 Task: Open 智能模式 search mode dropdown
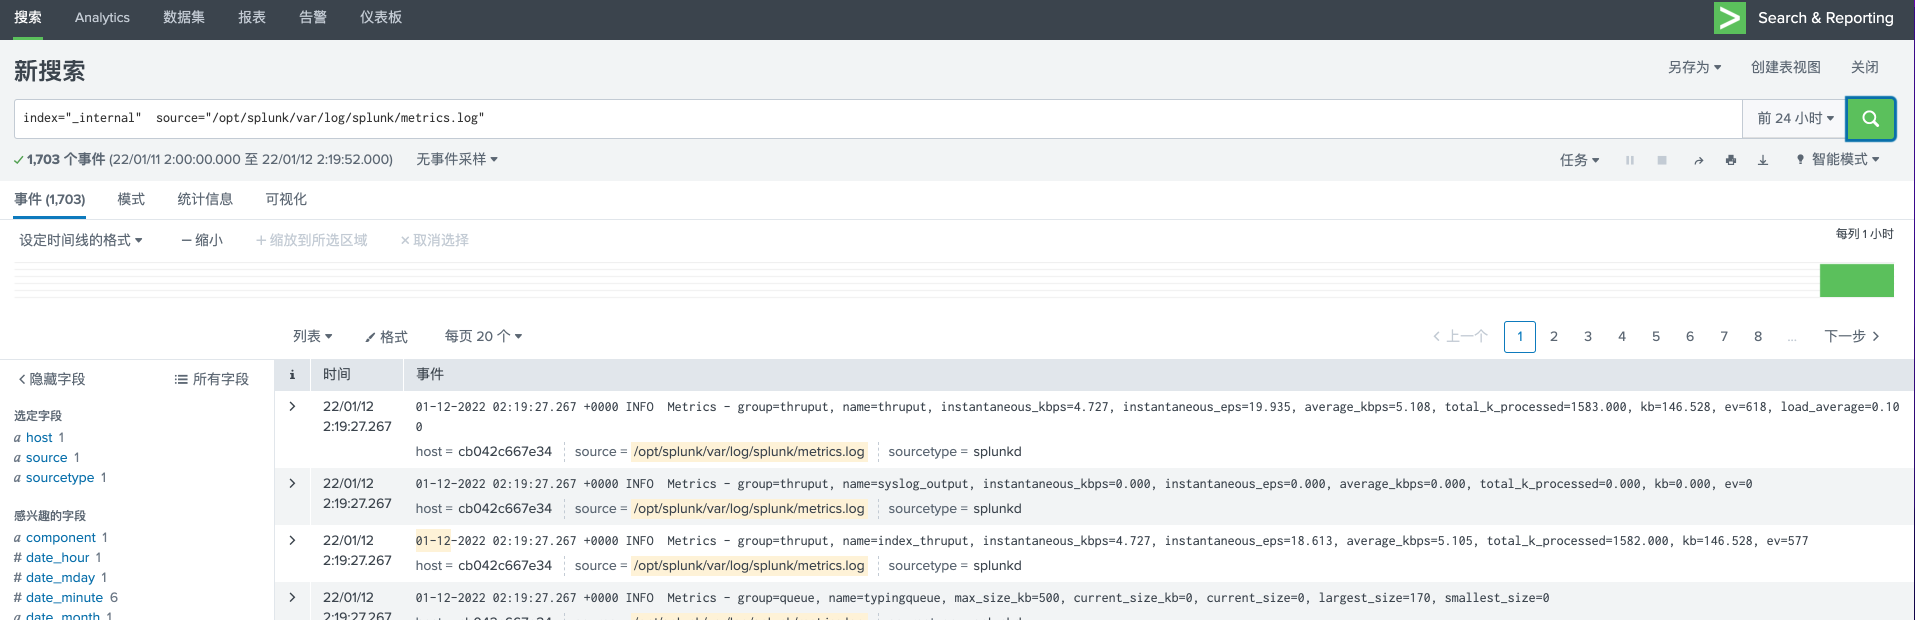1838,159
